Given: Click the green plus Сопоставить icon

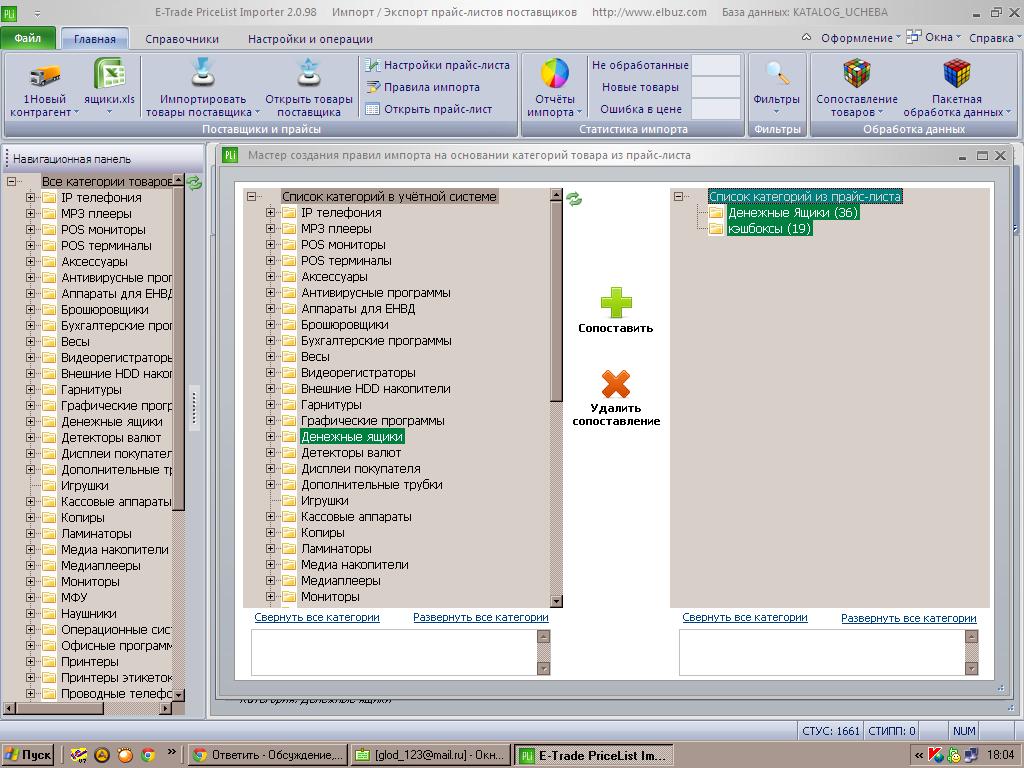Looking at the screenshot, I should coord(616,302).
